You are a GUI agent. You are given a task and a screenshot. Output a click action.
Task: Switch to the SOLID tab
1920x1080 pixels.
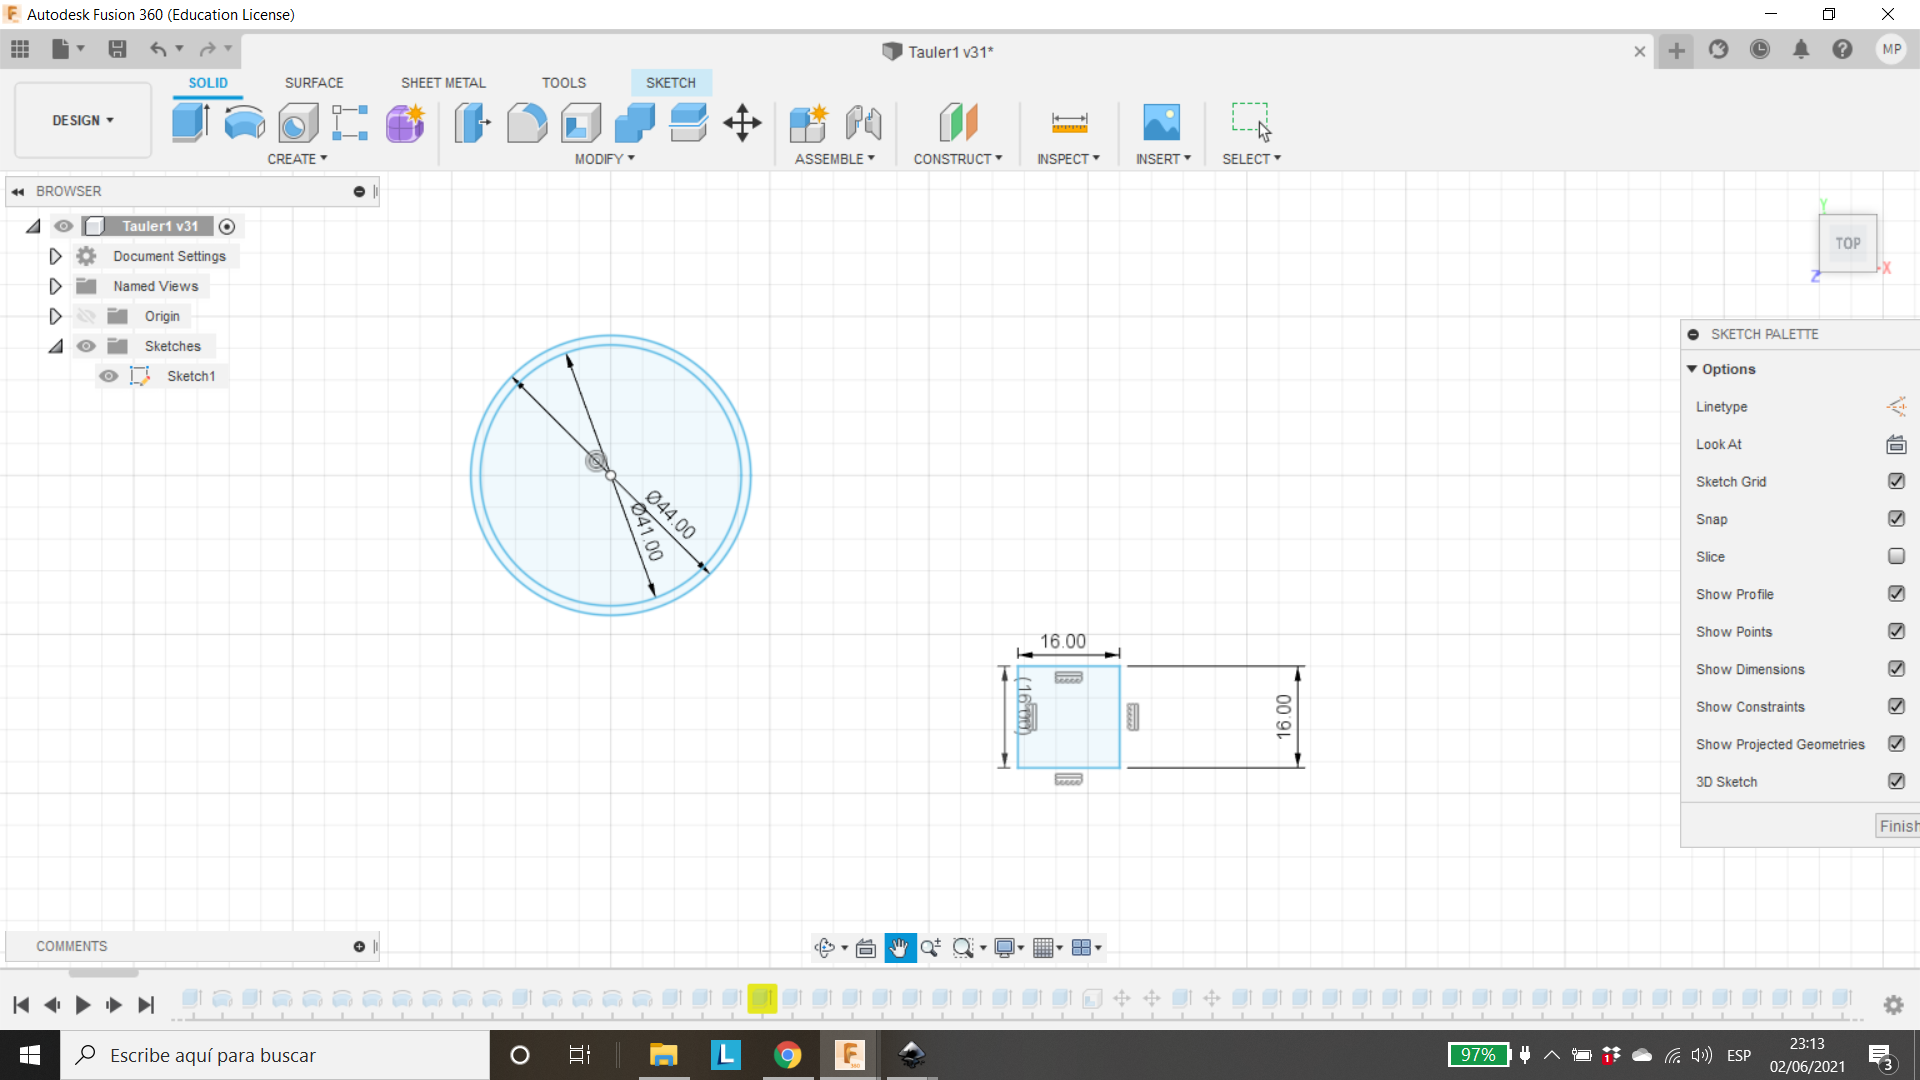click(207, 82)
